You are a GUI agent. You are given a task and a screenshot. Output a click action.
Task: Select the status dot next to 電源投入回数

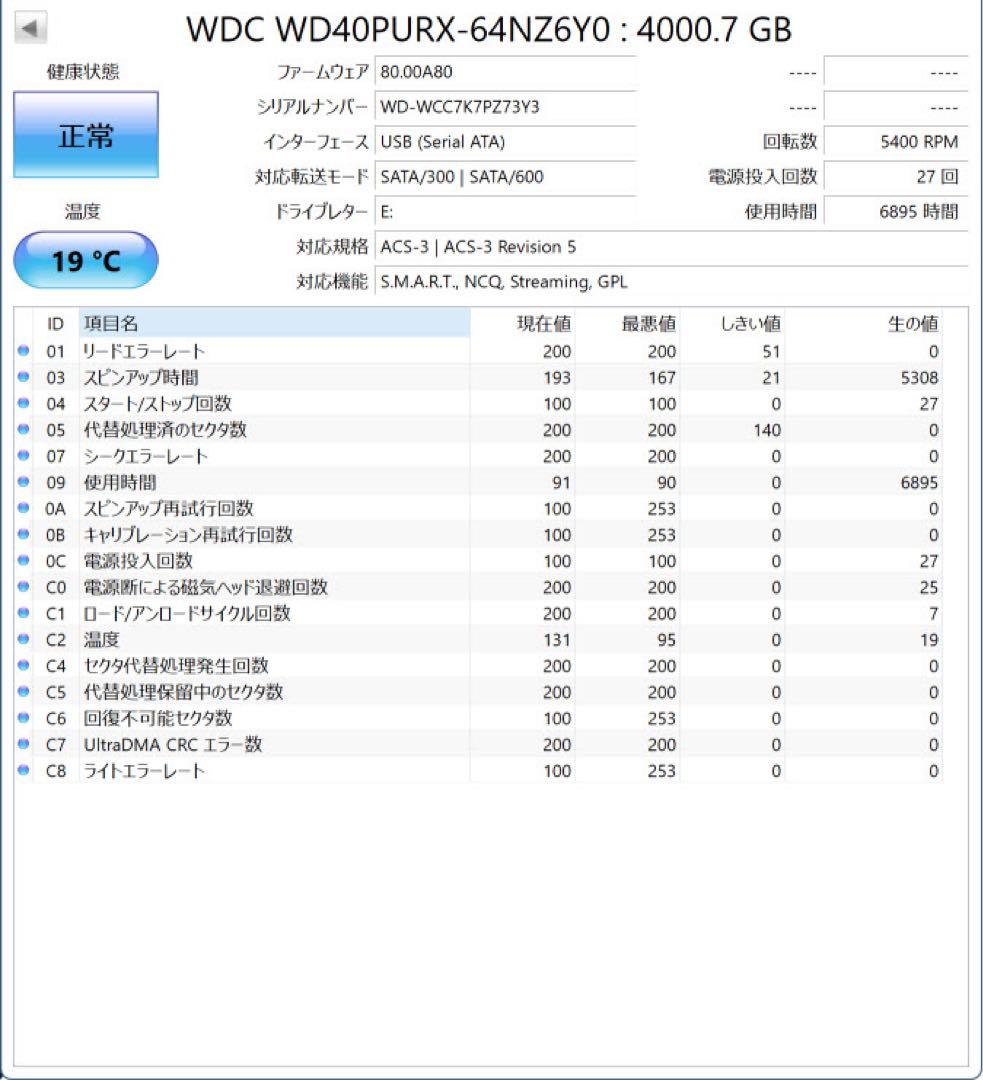click(22, 561)
